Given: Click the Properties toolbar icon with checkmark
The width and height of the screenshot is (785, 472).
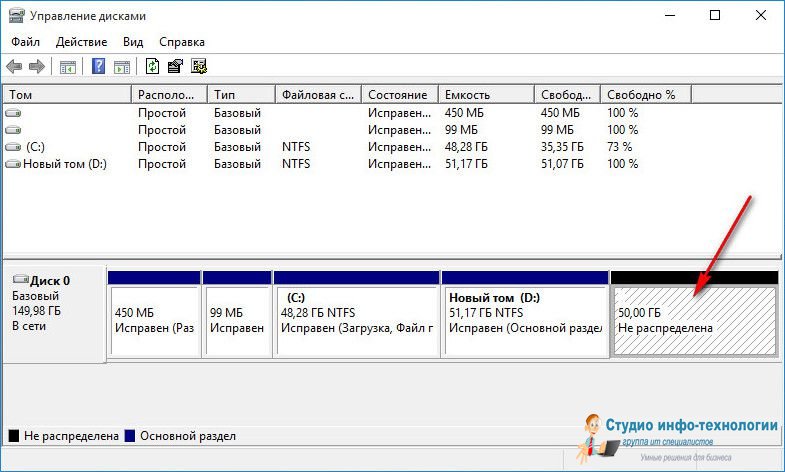Looking at the screenshot, I should click(175, 67).
